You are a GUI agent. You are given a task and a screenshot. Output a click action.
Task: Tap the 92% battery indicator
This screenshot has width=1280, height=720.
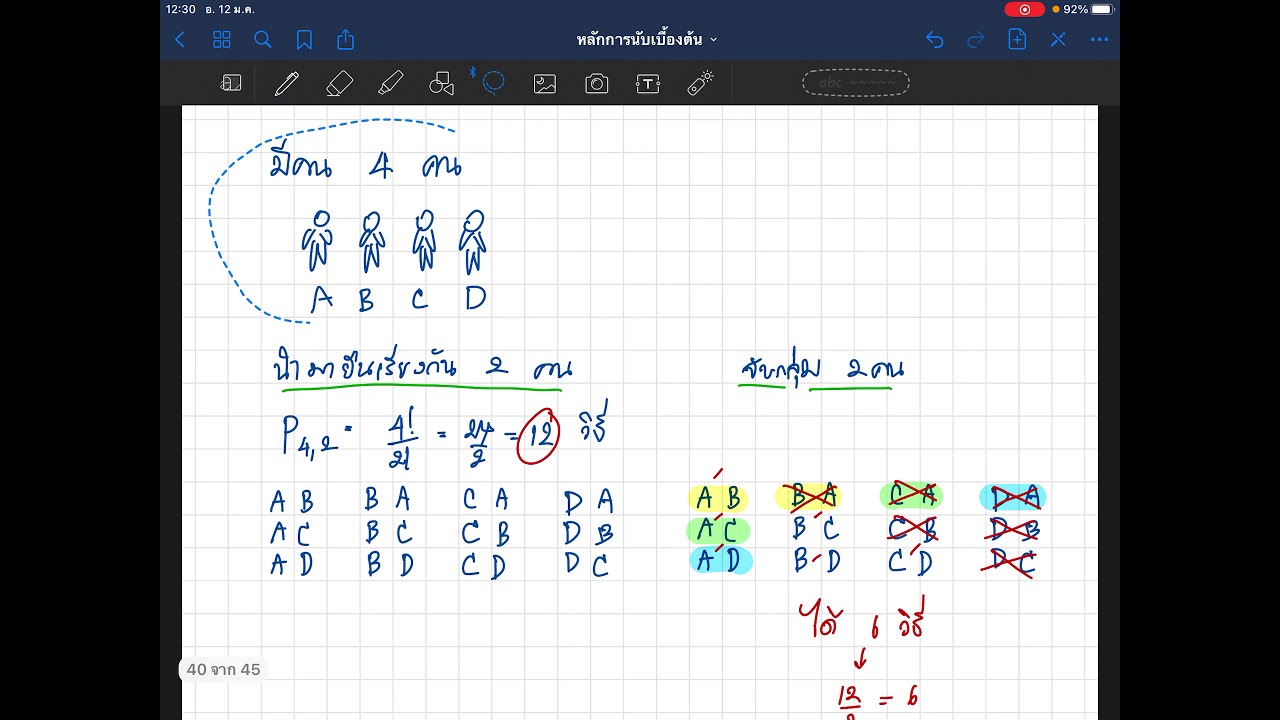(x=1088, y=9)
